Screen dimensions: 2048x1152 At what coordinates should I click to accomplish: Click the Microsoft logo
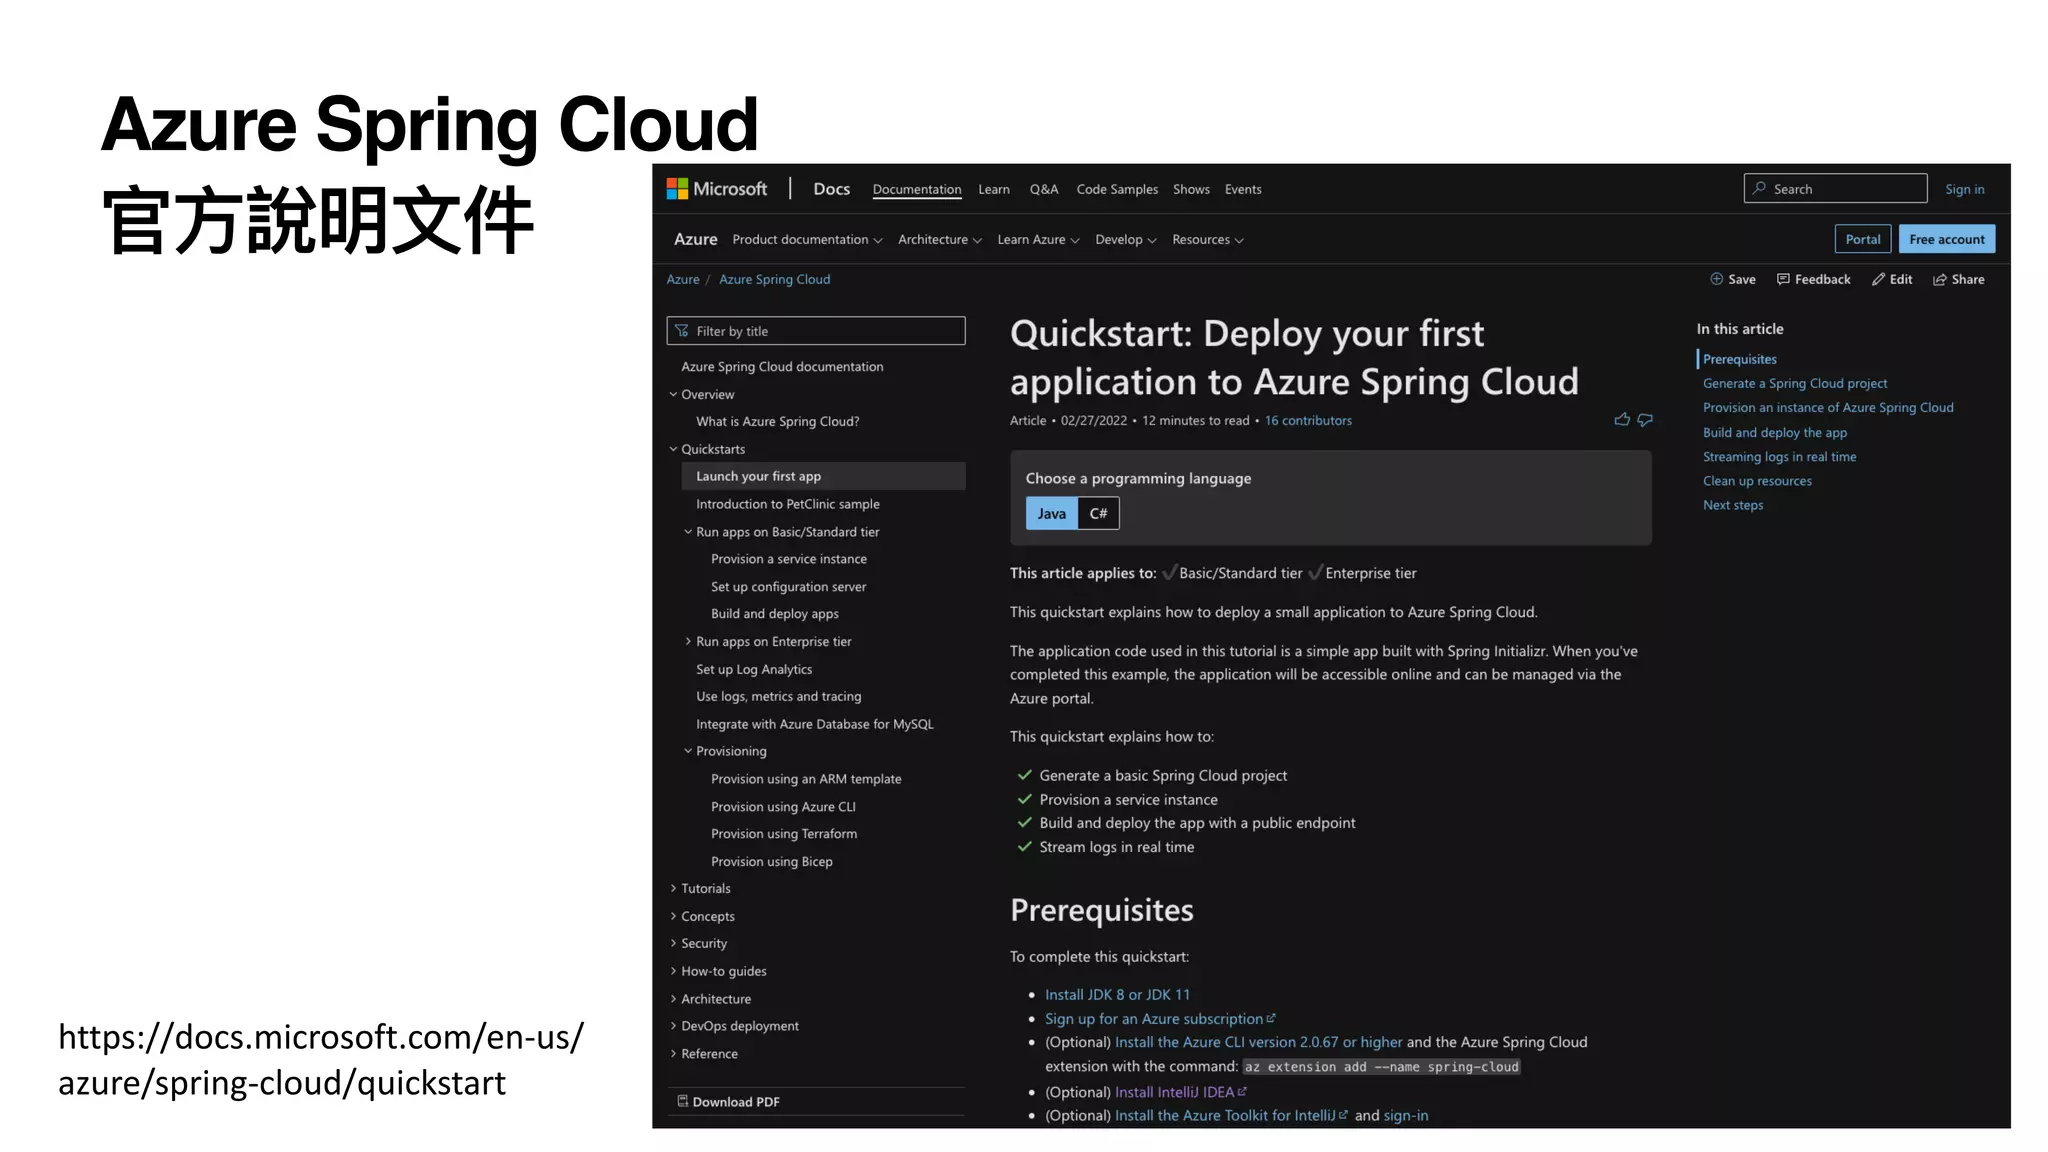[x=716, y=189]
